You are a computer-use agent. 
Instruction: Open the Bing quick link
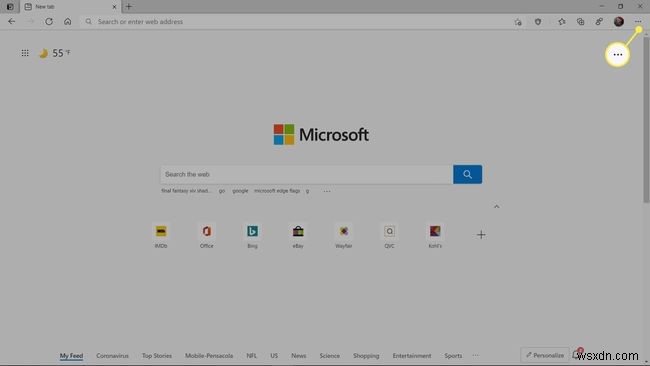tap(252, 236)
